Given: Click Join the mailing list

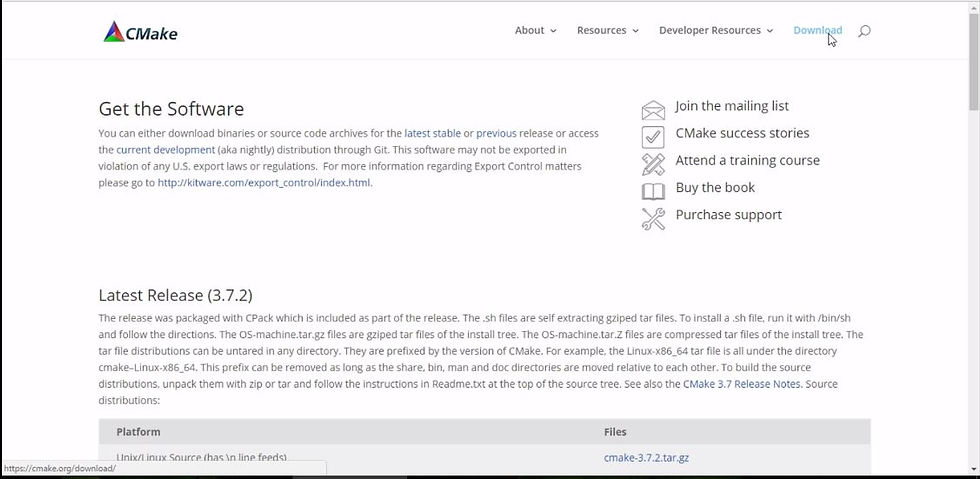Looking at the screenshot, I should pos(732,106).
